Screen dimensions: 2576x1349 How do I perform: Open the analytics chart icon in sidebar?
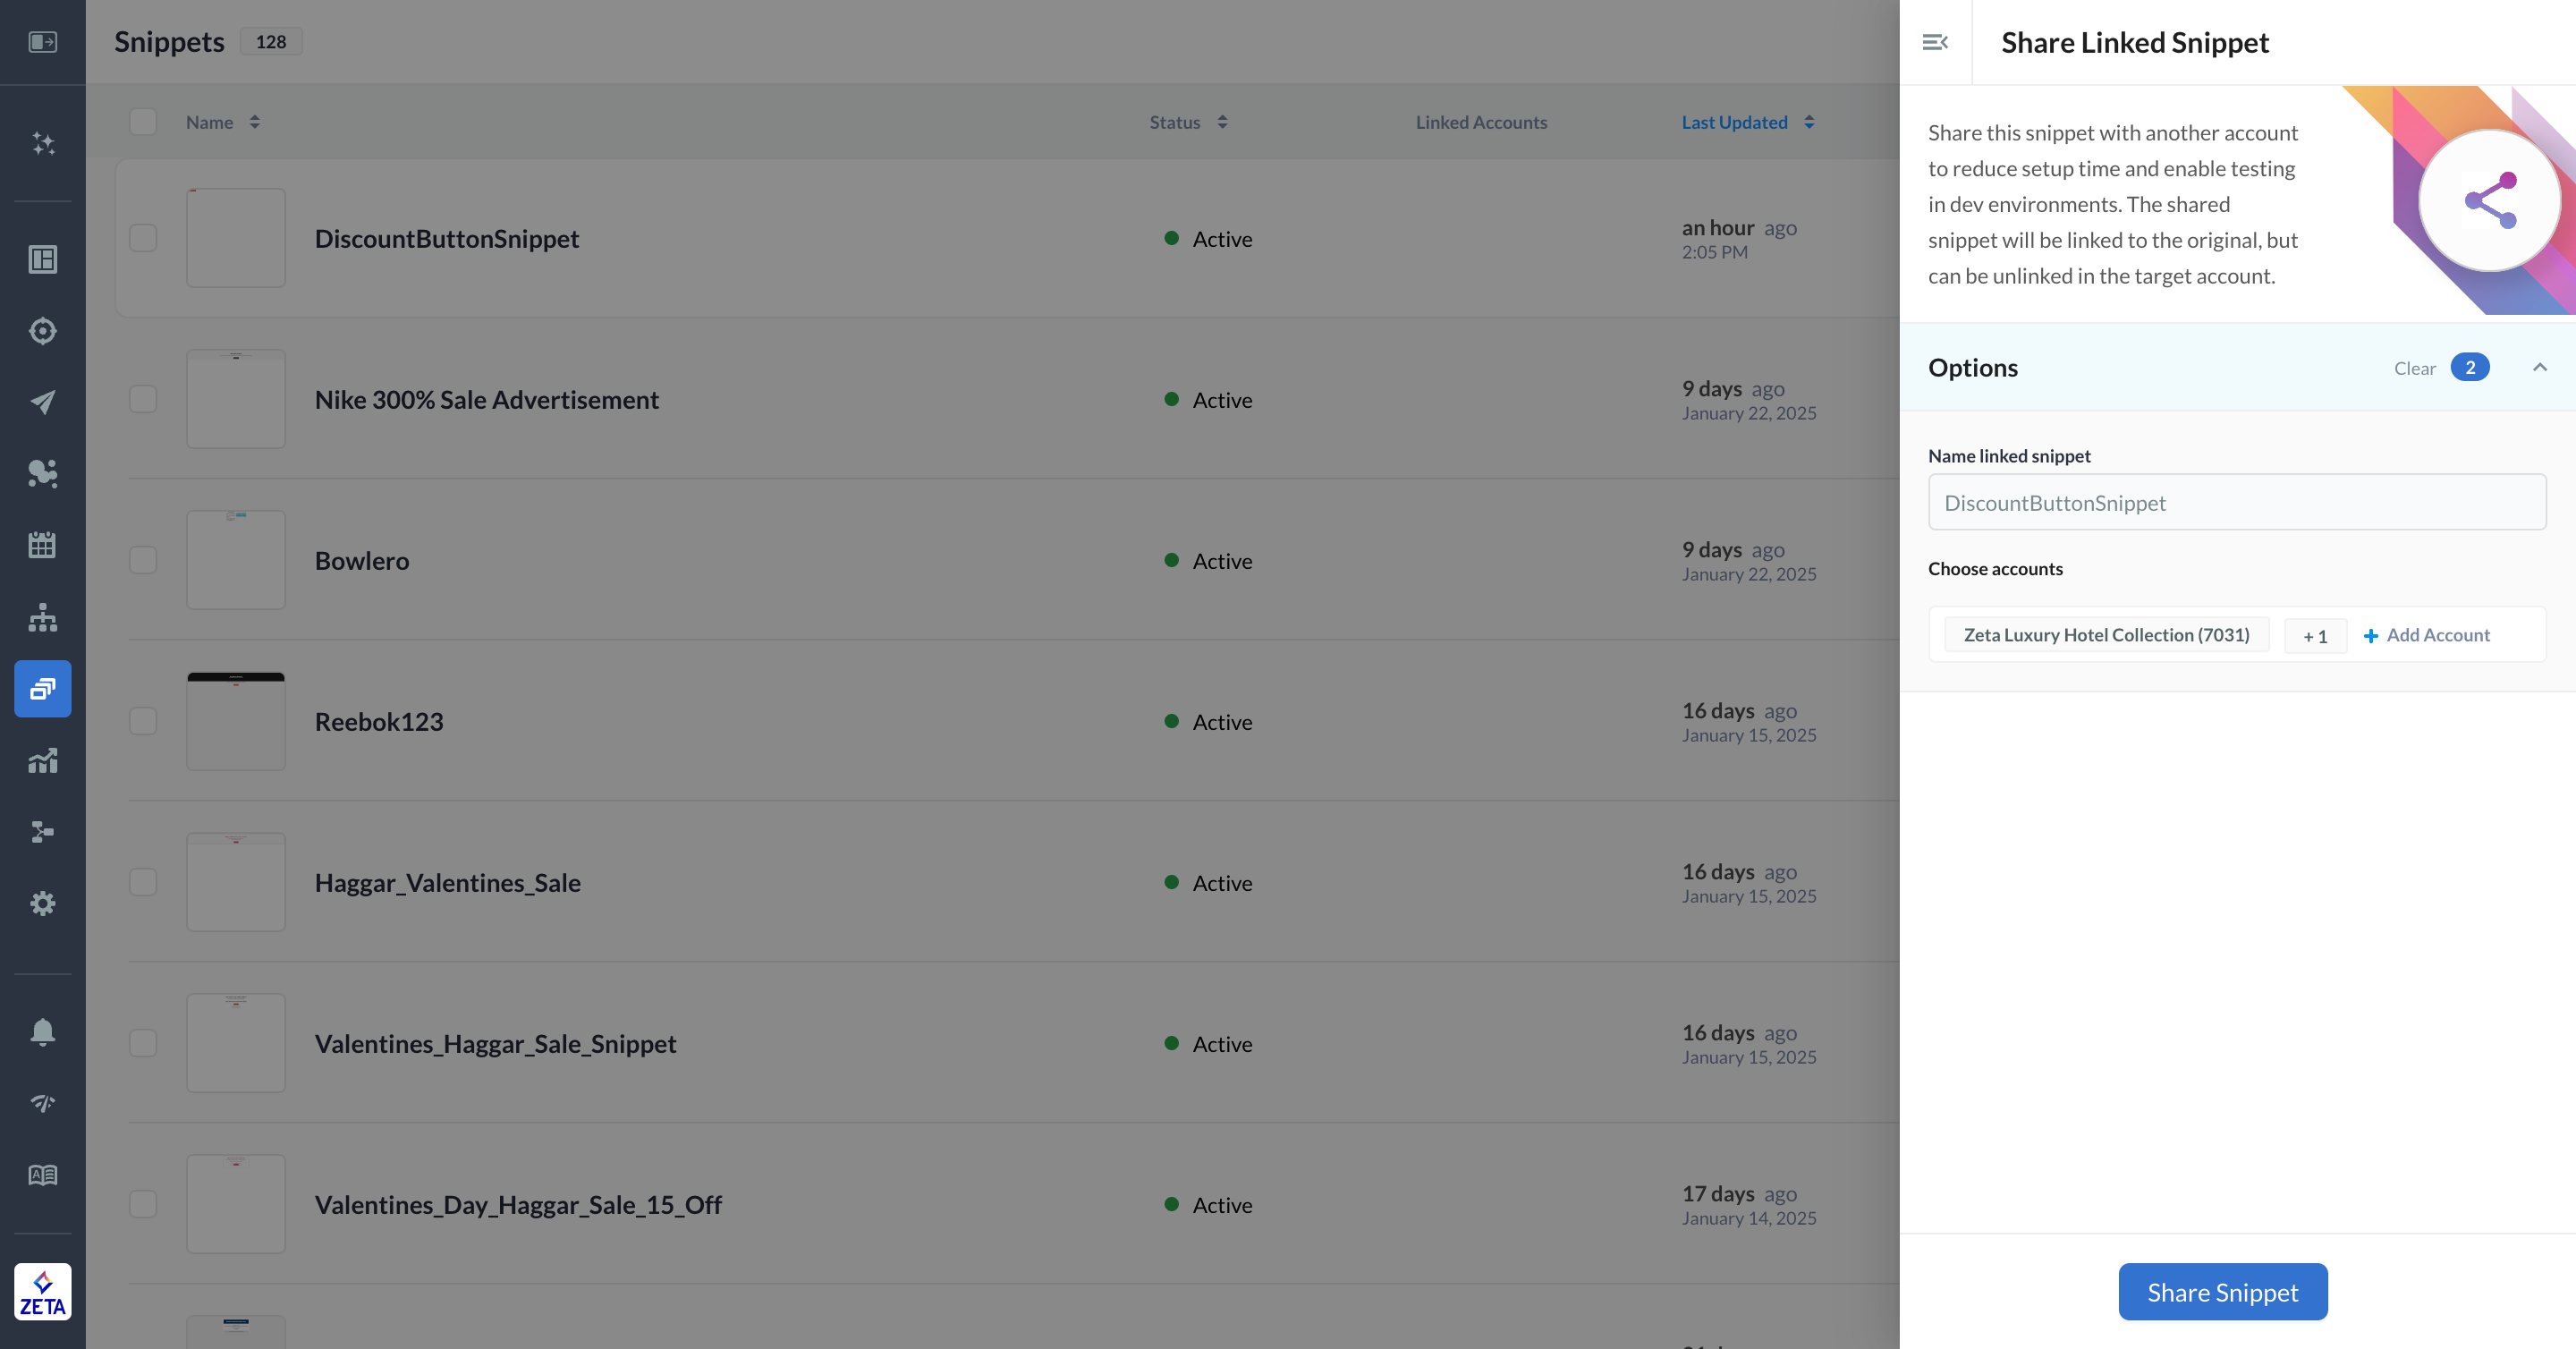42,760
